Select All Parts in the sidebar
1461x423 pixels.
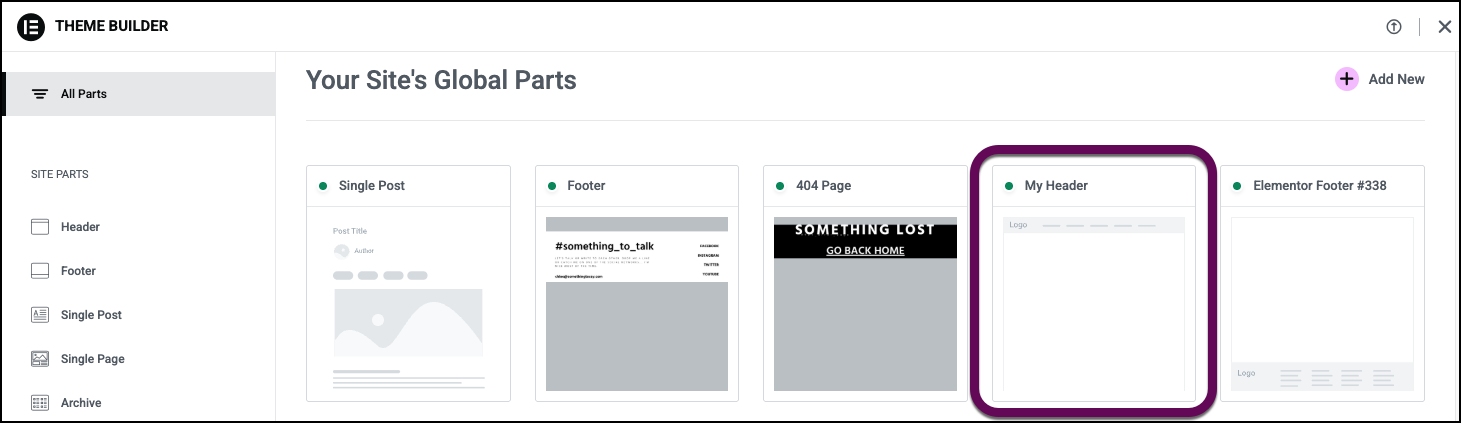[84, 94]
